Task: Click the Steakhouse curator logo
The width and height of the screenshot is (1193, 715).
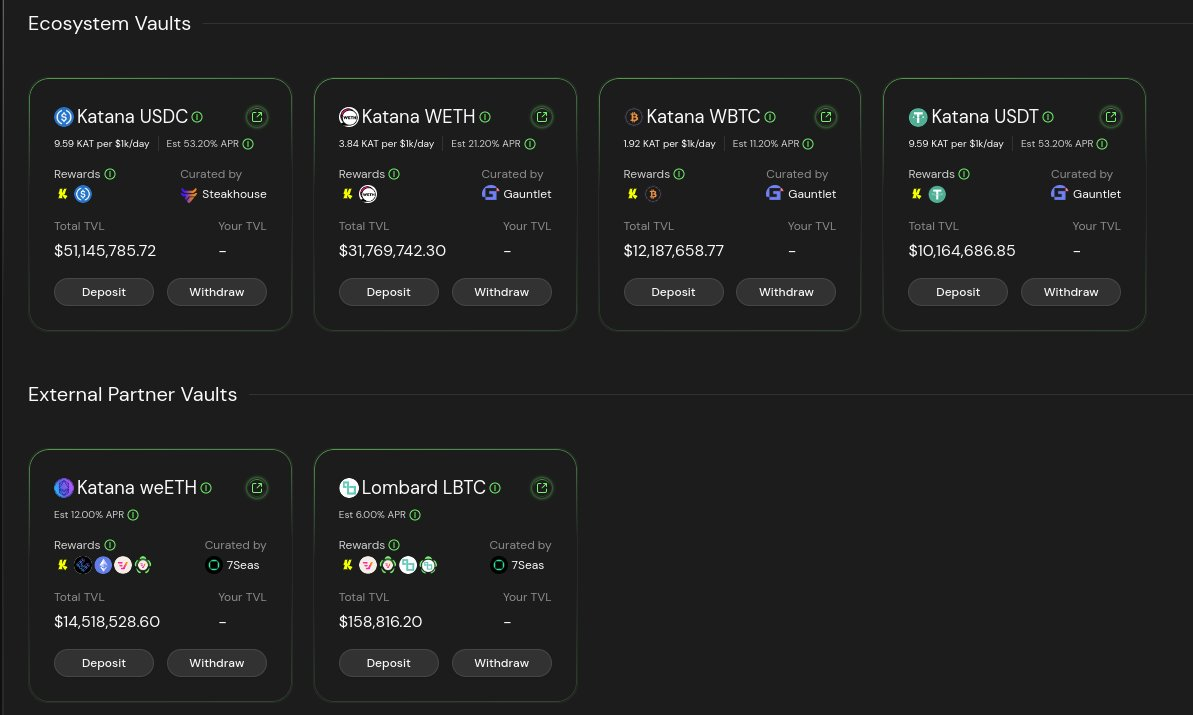Action: point(189,194)
